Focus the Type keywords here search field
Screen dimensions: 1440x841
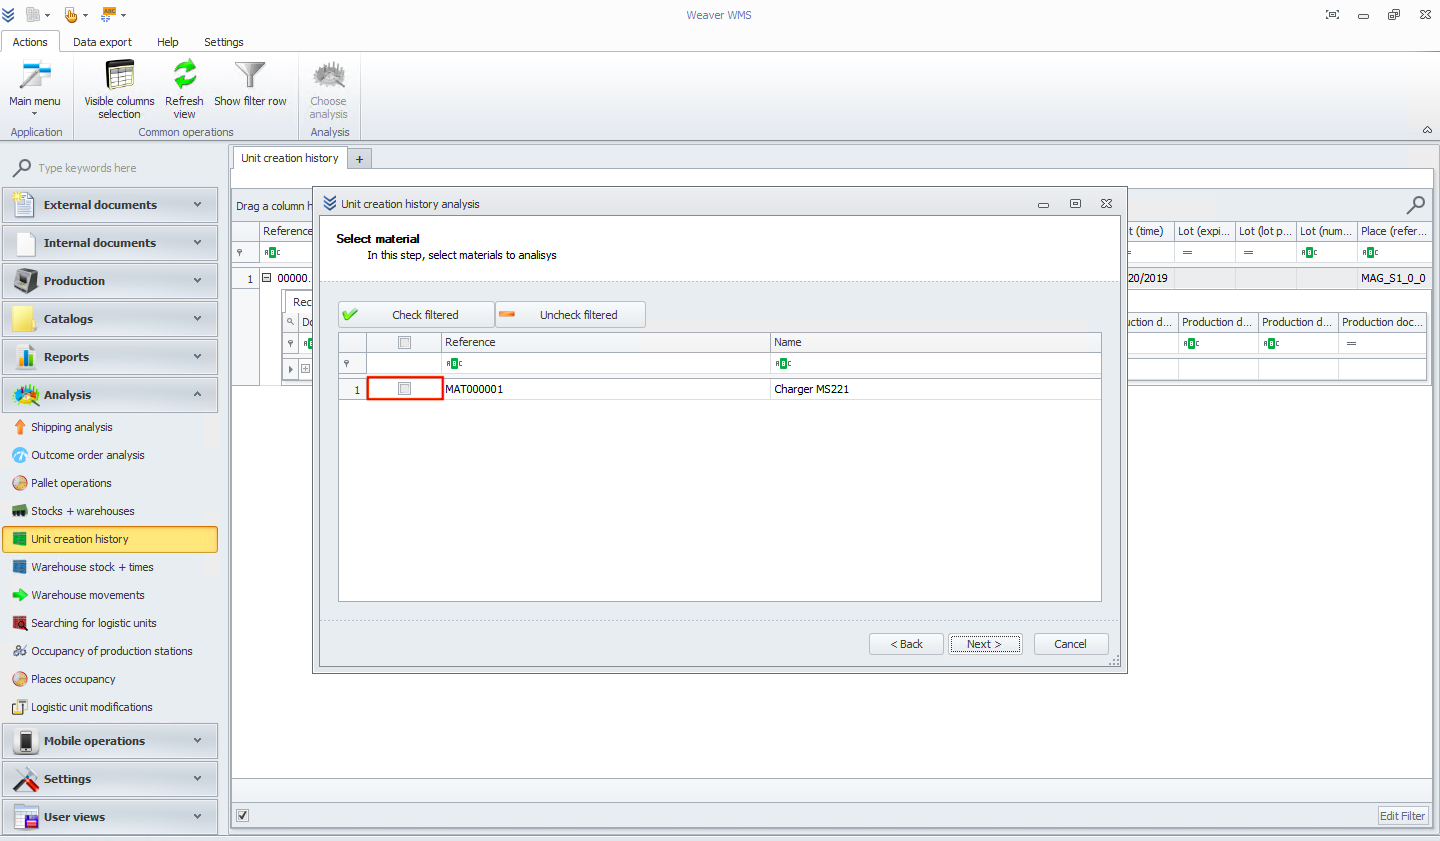pyautogui.click(x=120, y=168)
